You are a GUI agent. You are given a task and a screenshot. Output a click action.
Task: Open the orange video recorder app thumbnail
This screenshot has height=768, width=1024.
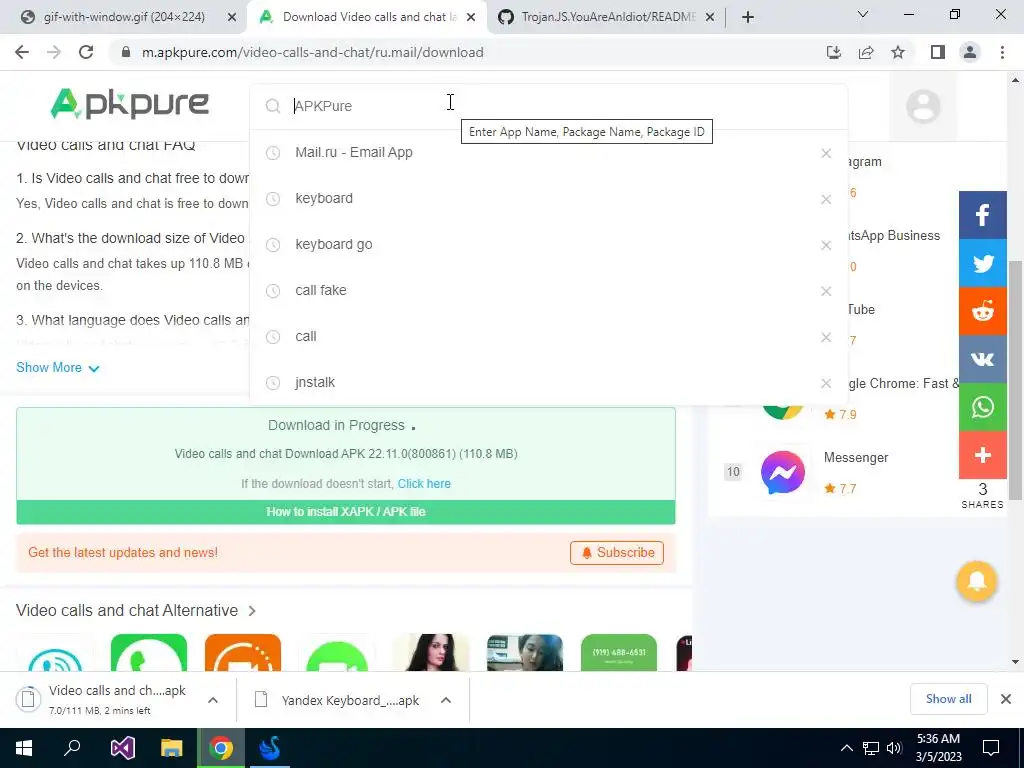(x=243, y=653)
